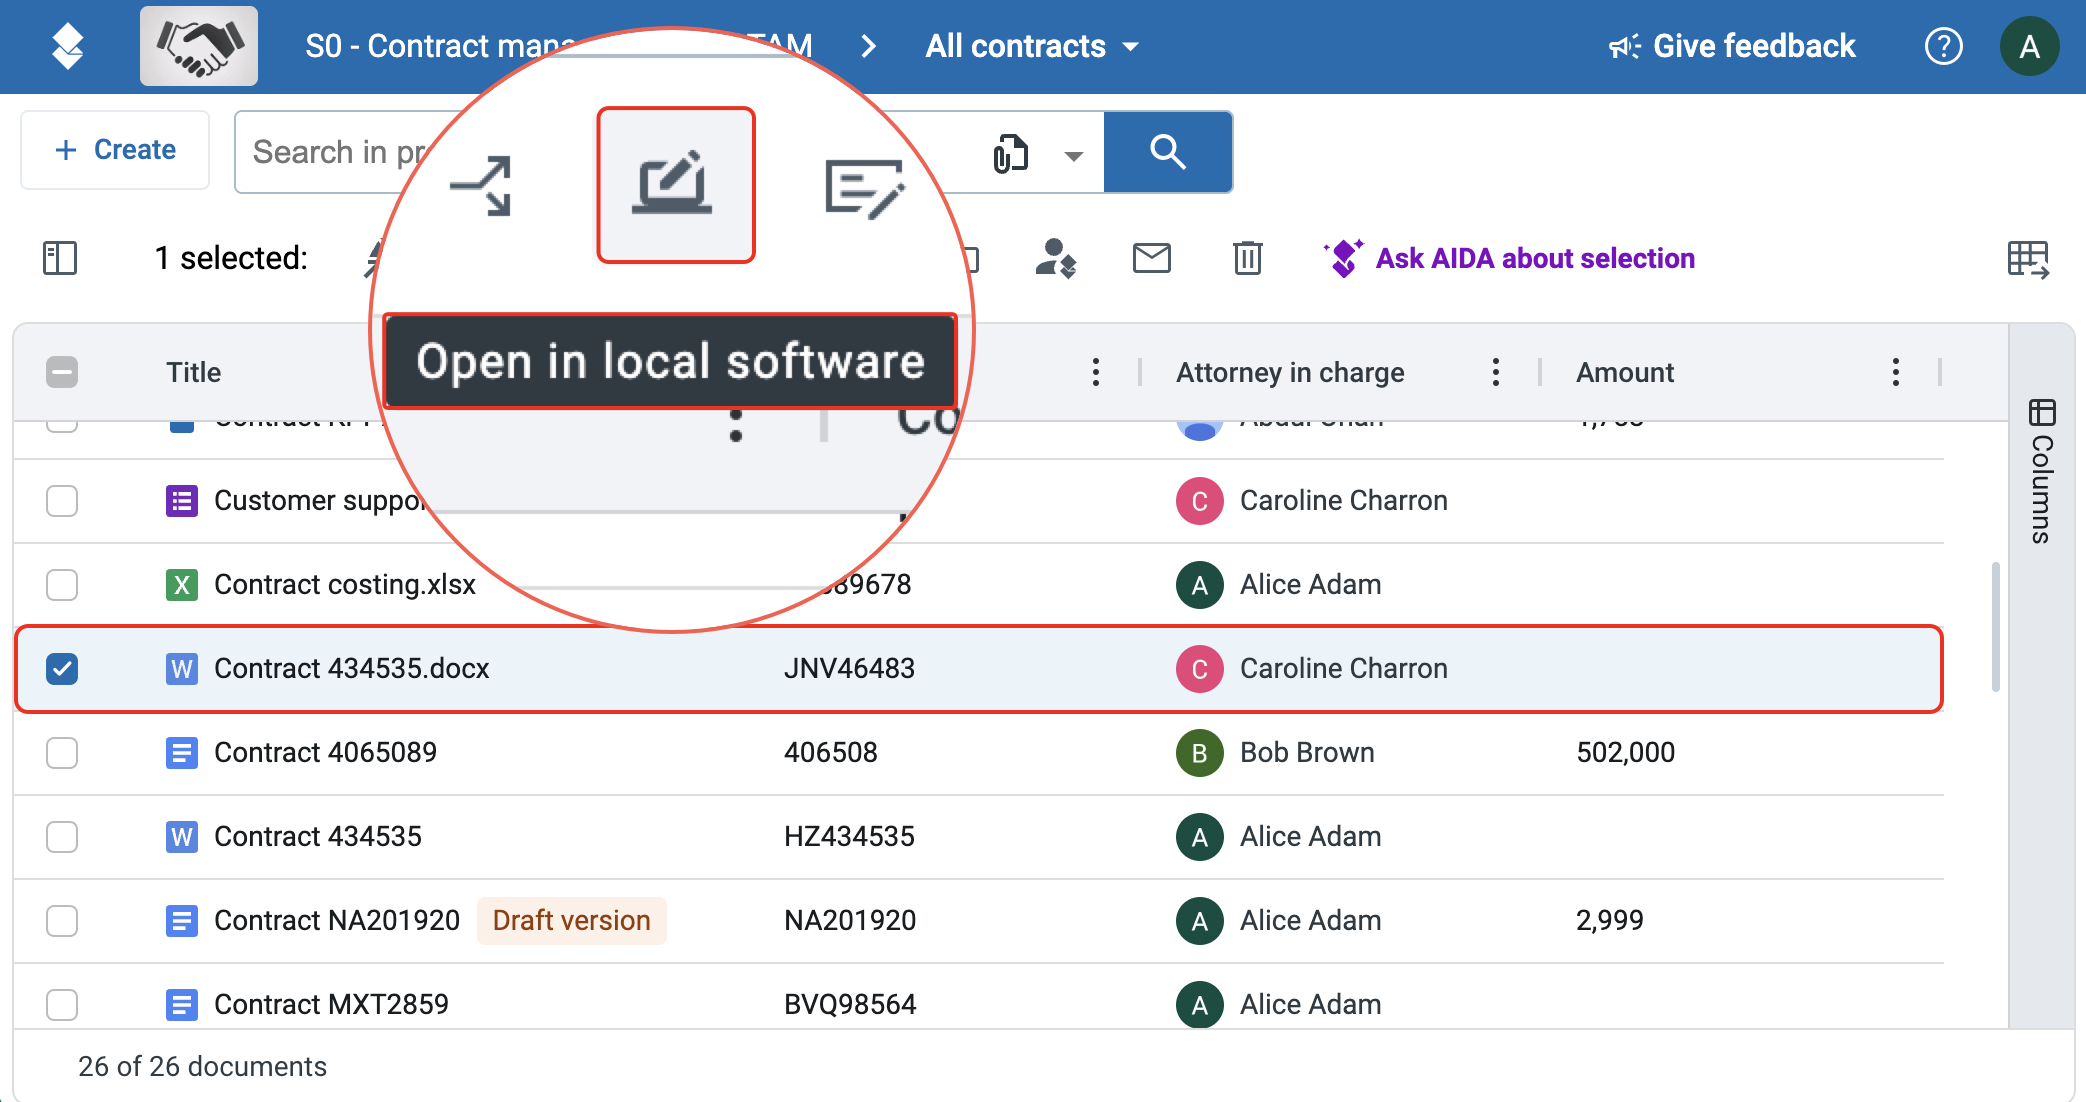
Task: Toggle the select-all header checkbox
Action: 62,372
